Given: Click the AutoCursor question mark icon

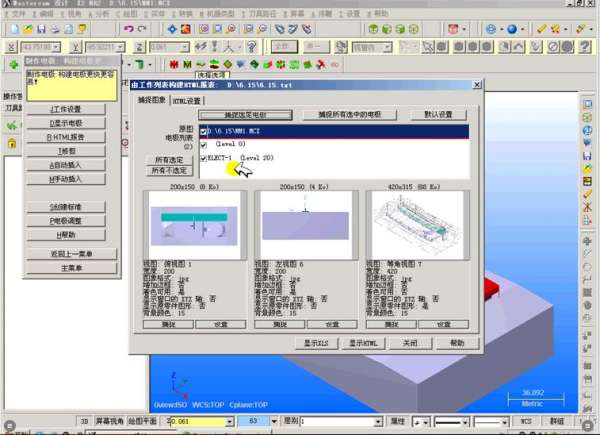Looking at the screenshot, I should coord(251,47).
